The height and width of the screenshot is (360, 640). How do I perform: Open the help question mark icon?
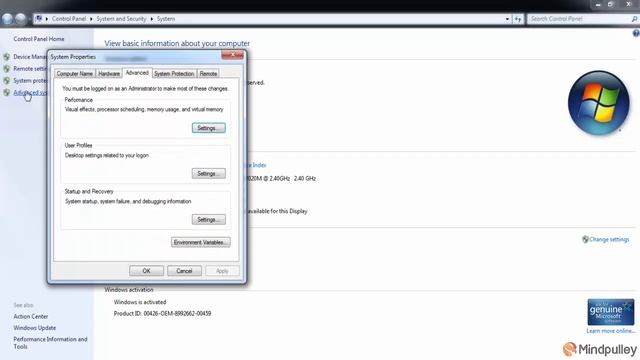pos(636,34)
